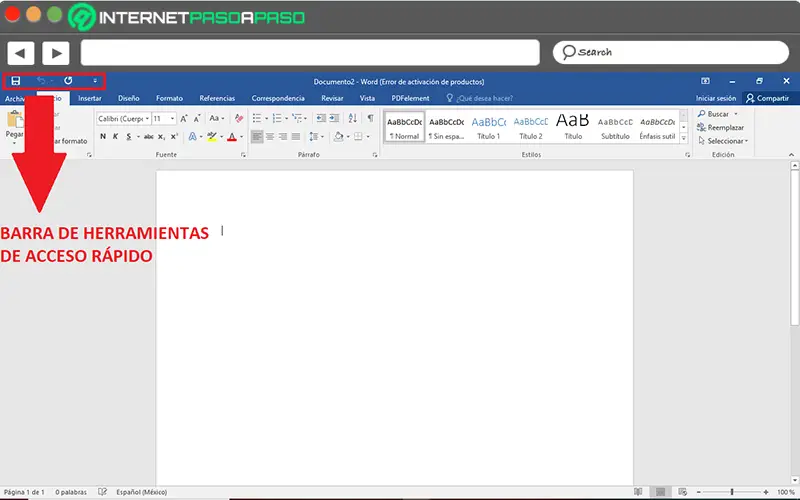
Task: Open the Seleccionar dropdown
Action: coord(723,141)
